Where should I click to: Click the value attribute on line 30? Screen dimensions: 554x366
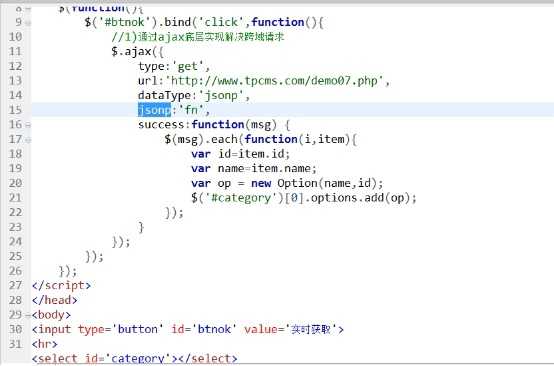(x=290, y=329)
